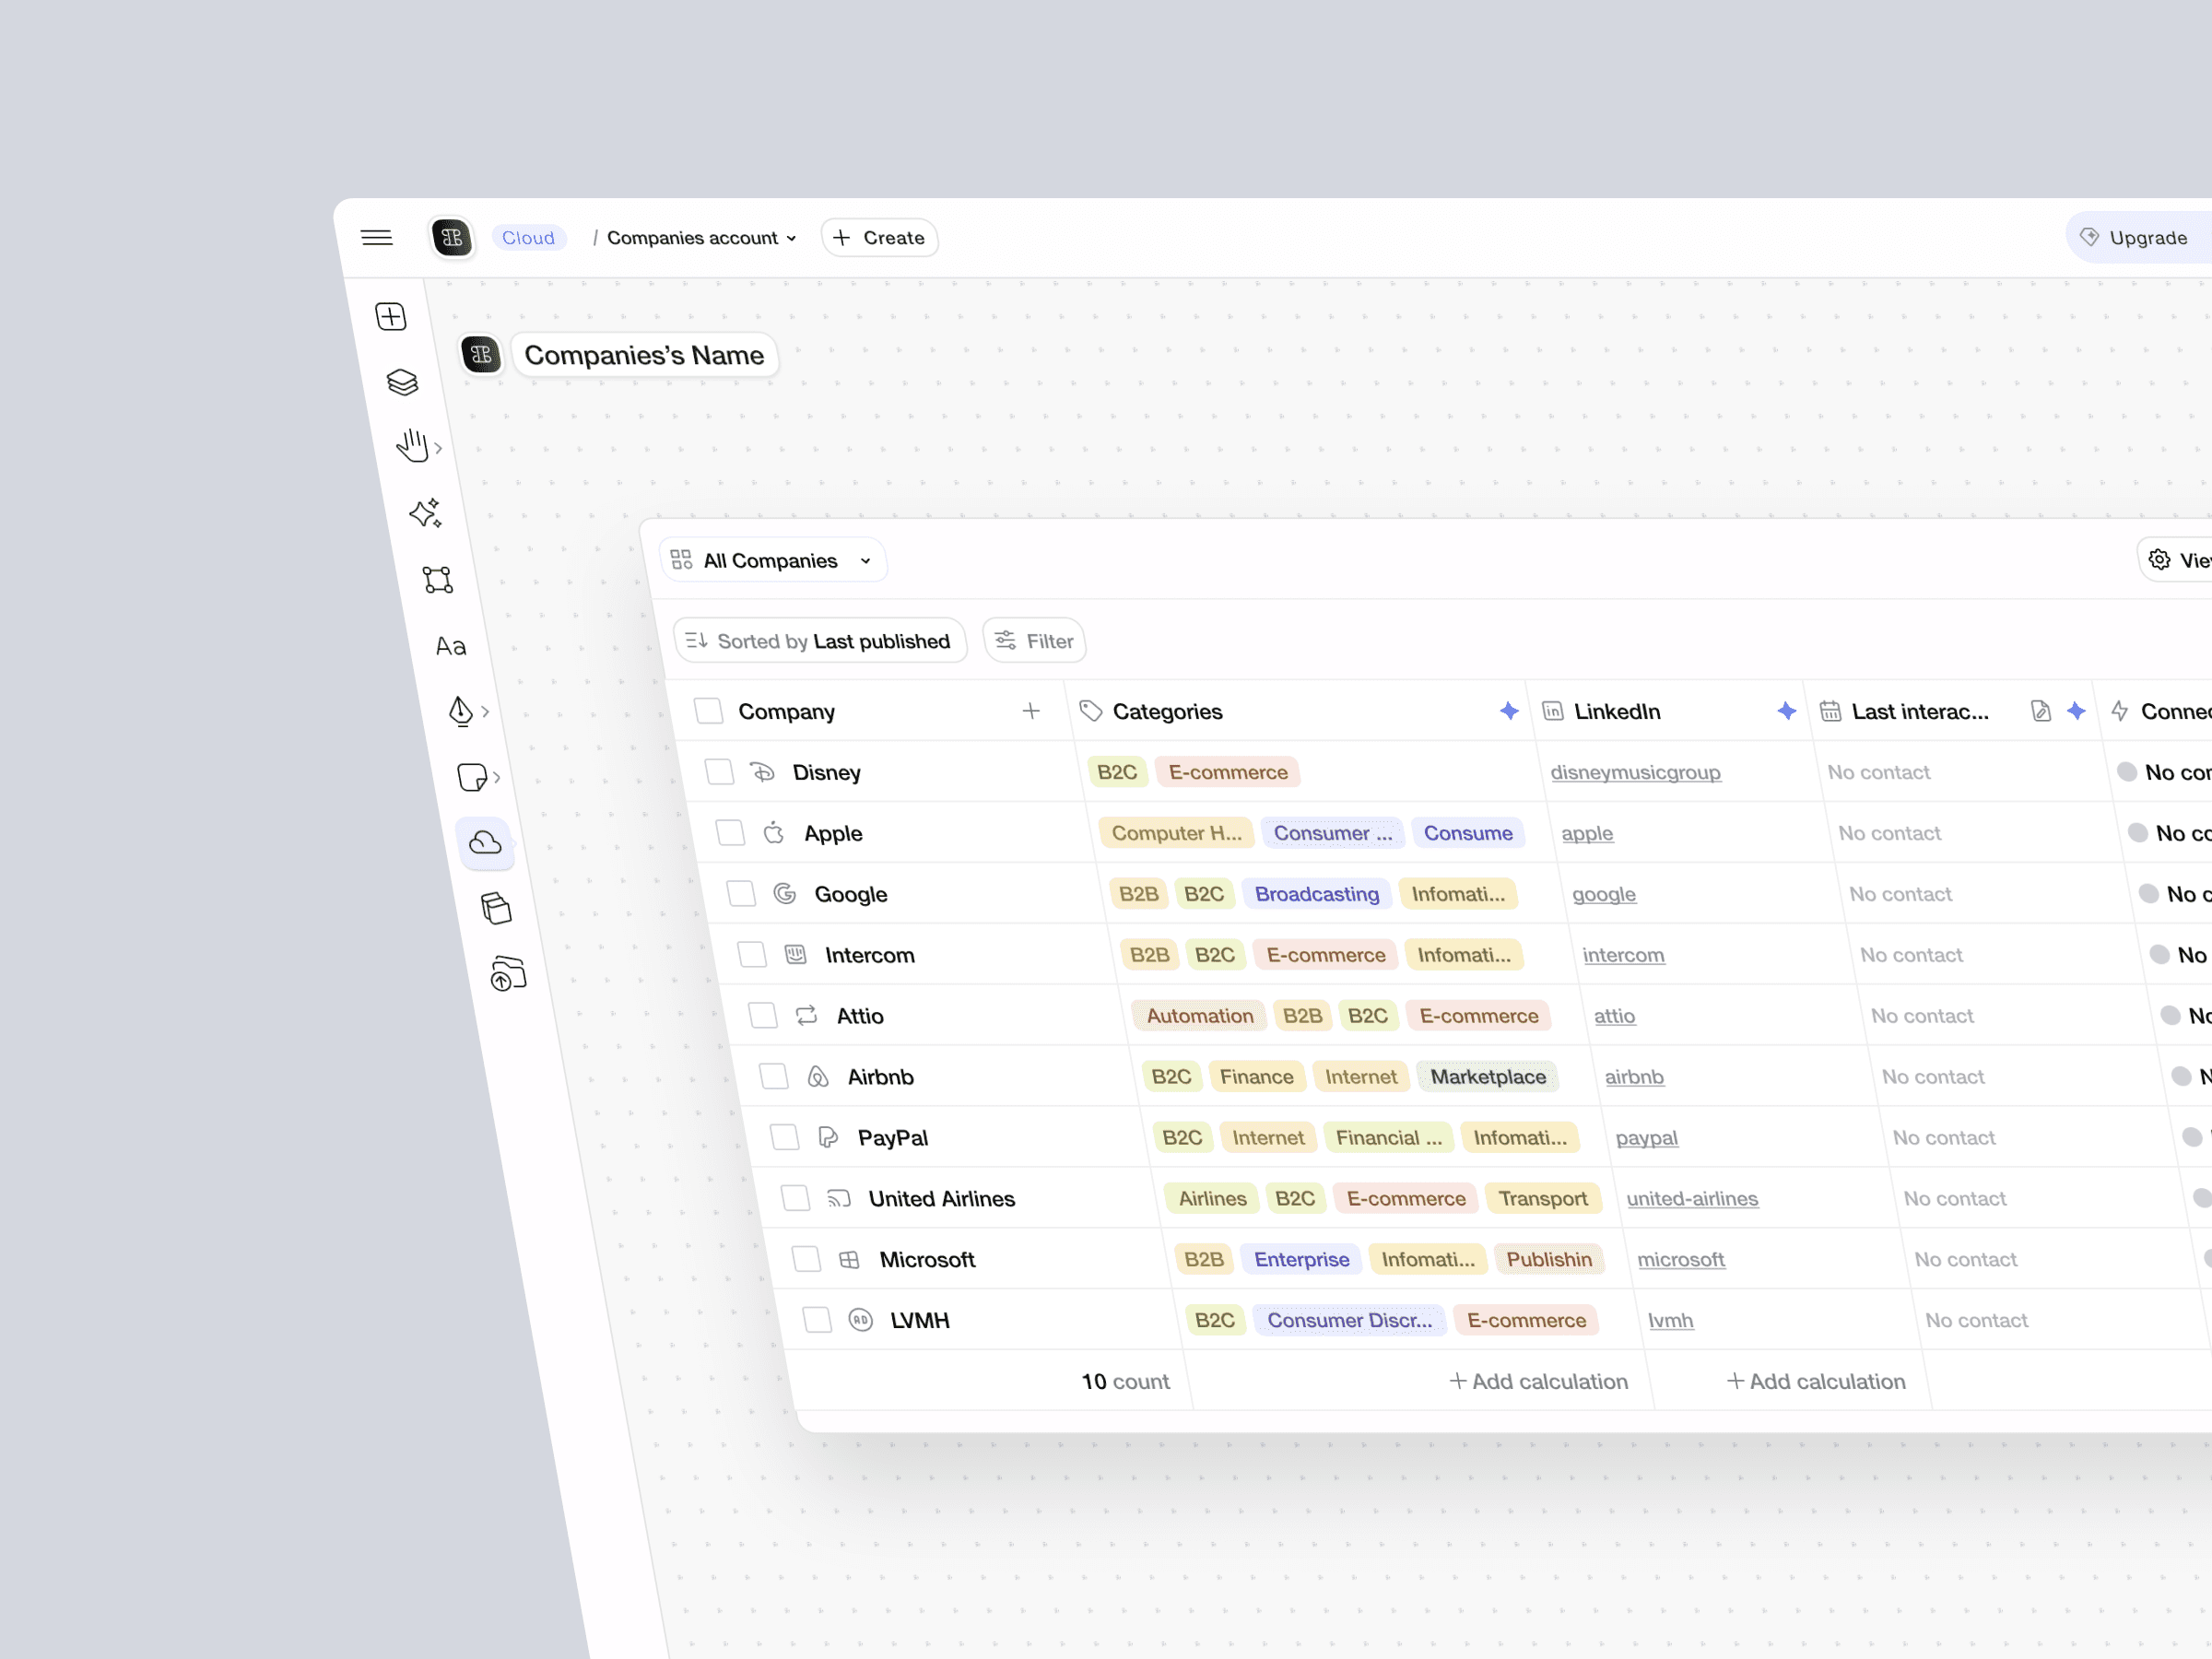Check the Disney row checkbox

719,772
